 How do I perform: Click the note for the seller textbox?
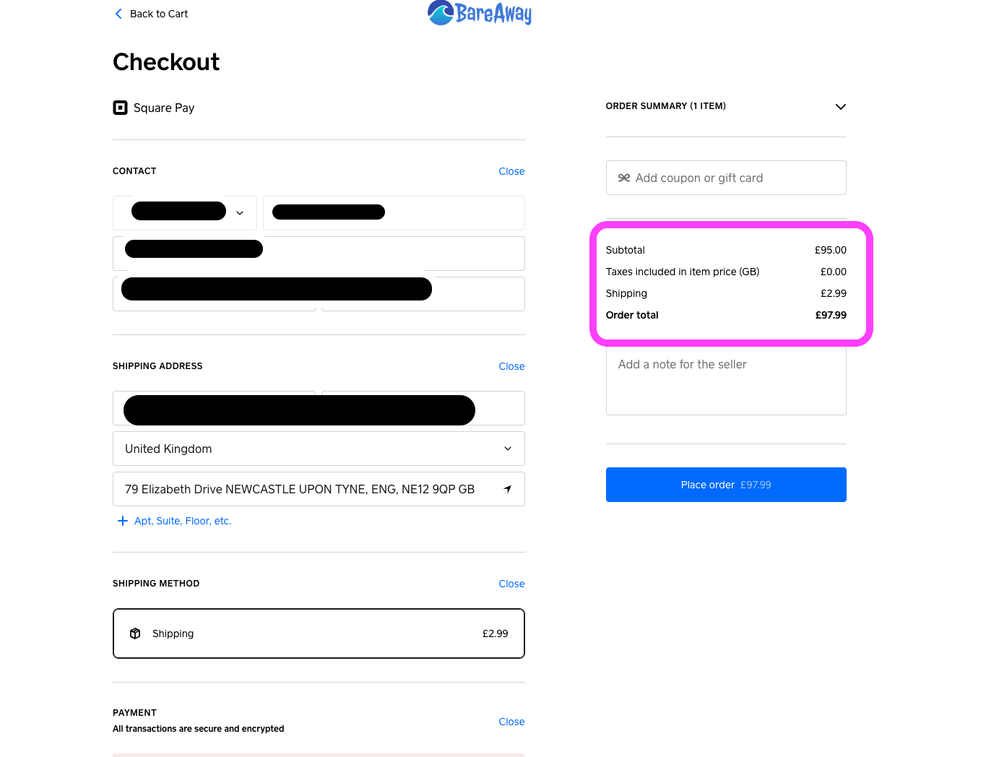[725, 380]
